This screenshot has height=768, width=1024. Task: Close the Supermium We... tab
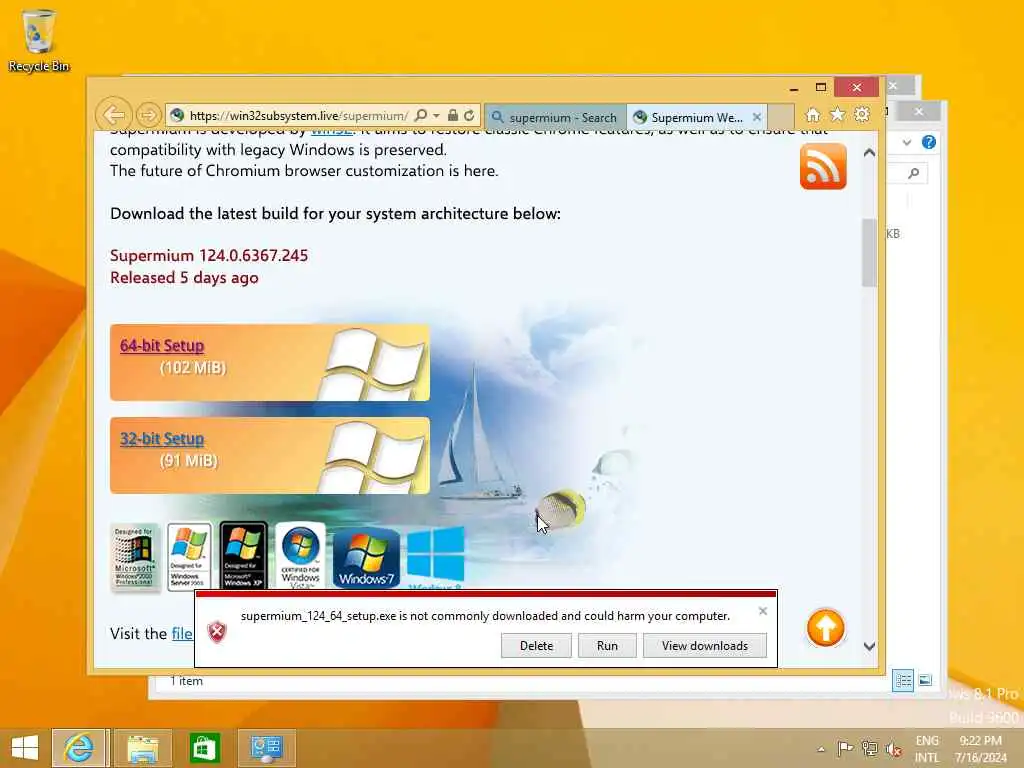click(757, 117)
